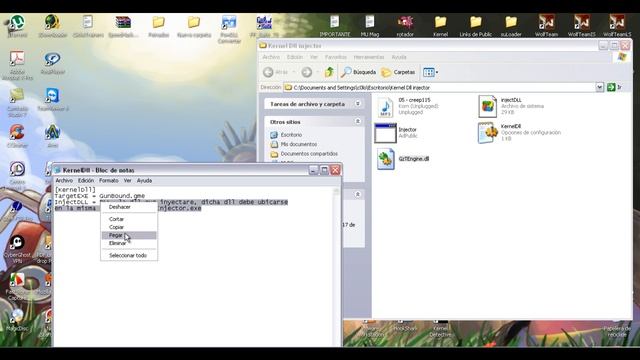The height and width of the screenshot is (360, 640).
Task: Select the CyberGhost VPN desktop shortcut
Action: click(17, 249)
